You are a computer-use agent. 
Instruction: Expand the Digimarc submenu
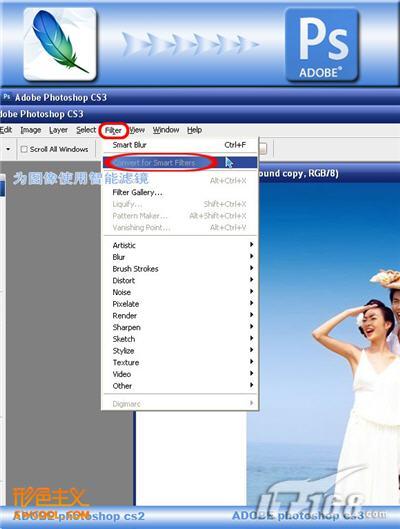(180, 404)
